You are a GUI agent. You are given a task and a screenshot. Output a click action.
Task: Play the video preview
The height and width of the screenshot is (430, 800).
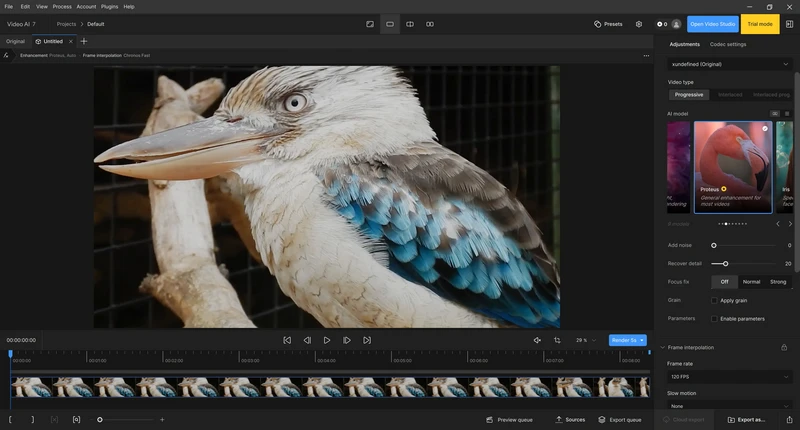coord(327,340)
